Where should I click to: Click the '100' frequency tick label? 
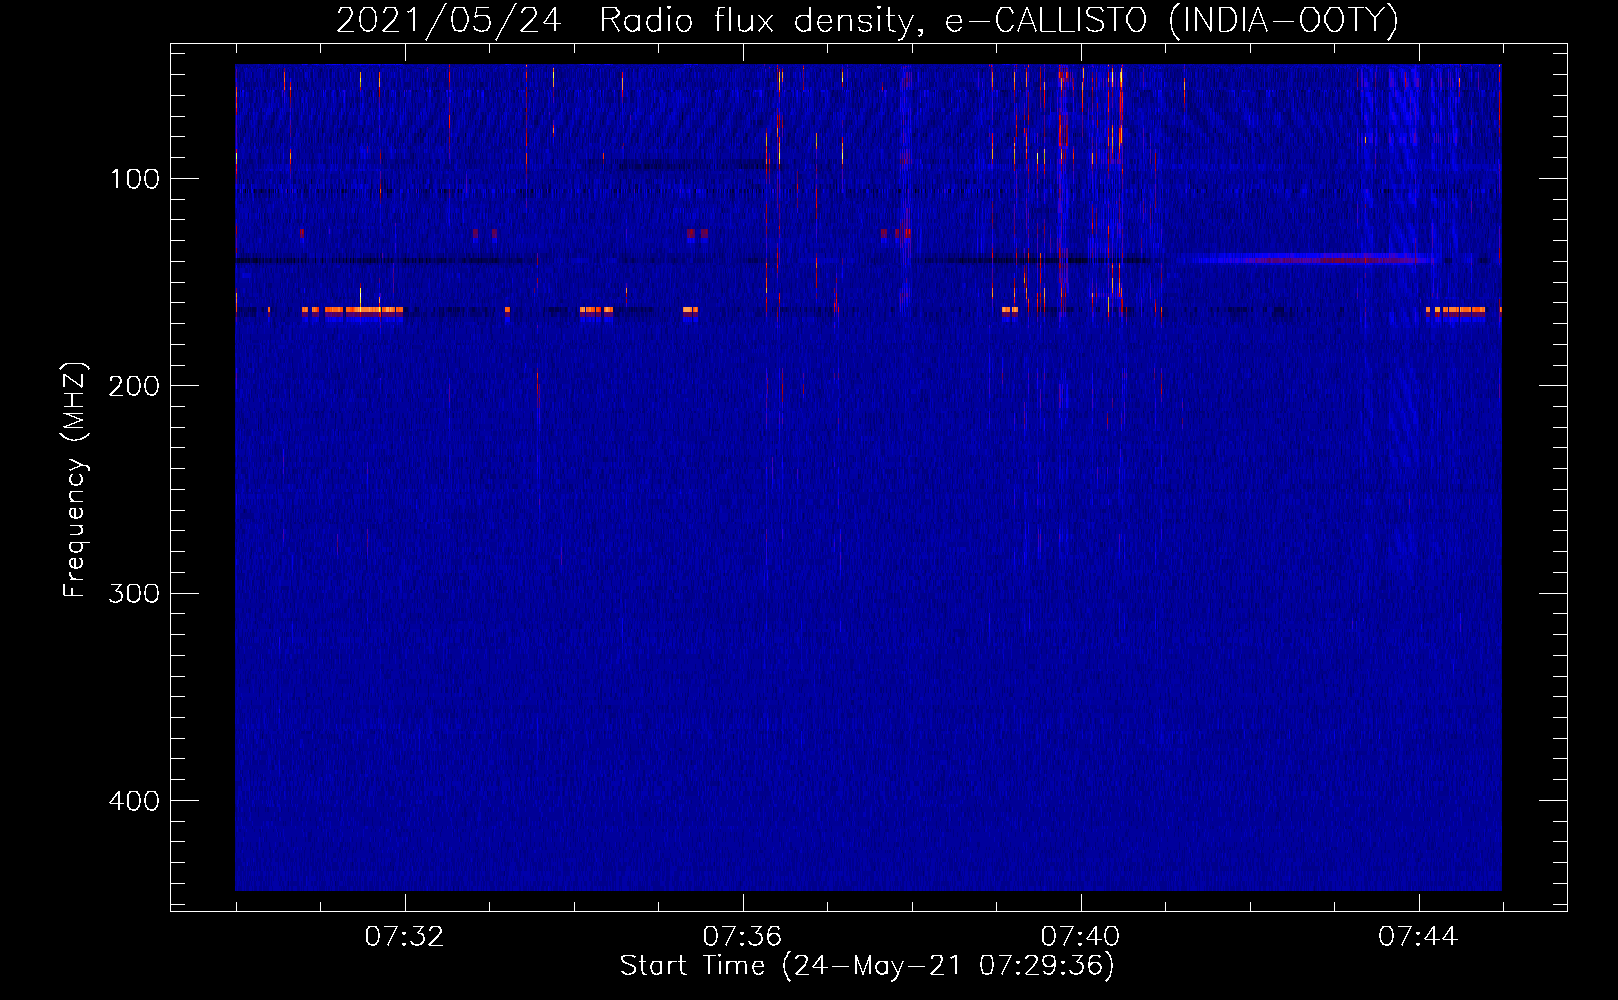(x=135, y=179)
